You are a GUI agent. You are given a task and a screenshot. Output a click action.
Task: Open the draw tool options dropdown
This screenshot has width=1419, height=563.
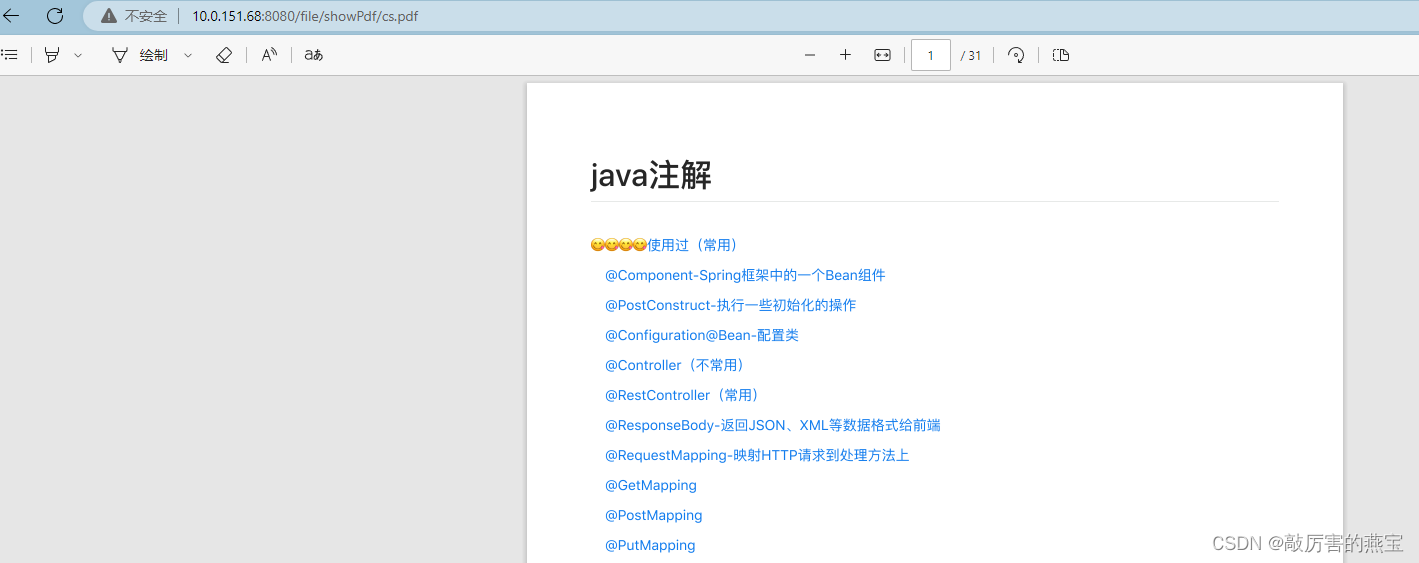(x=188, y=55)
